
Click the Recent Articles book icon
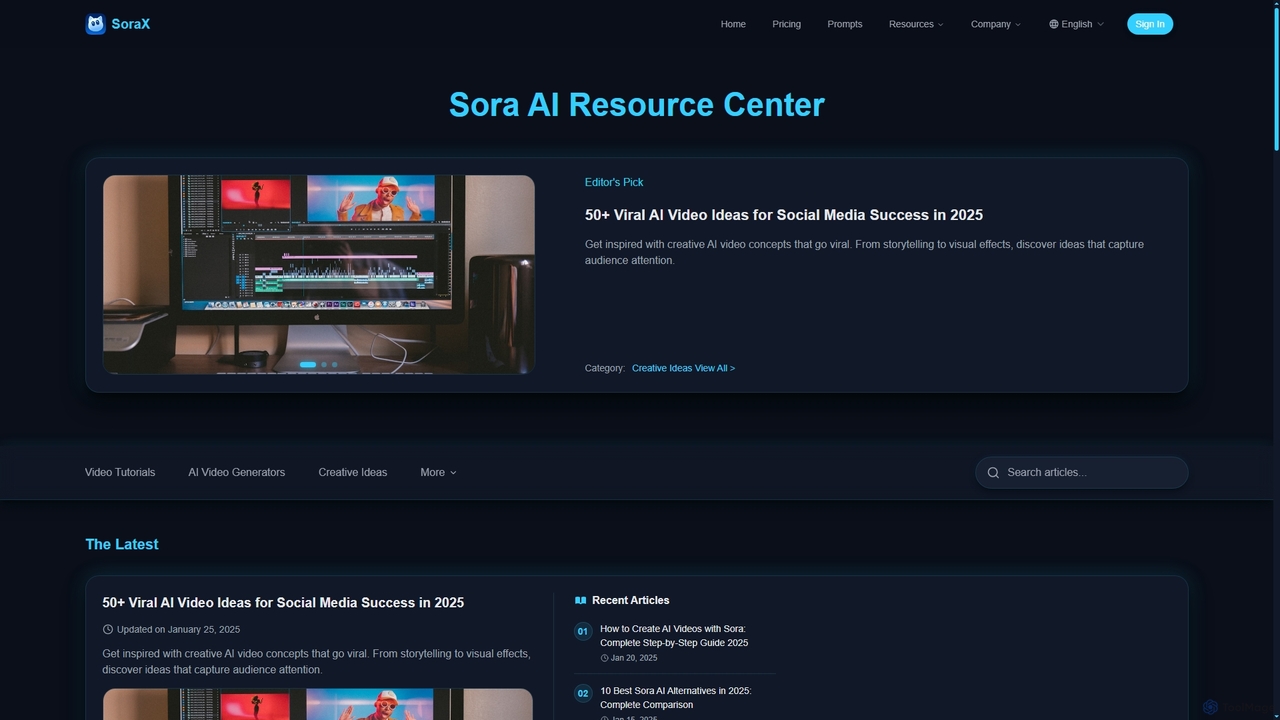click(580, 600)
